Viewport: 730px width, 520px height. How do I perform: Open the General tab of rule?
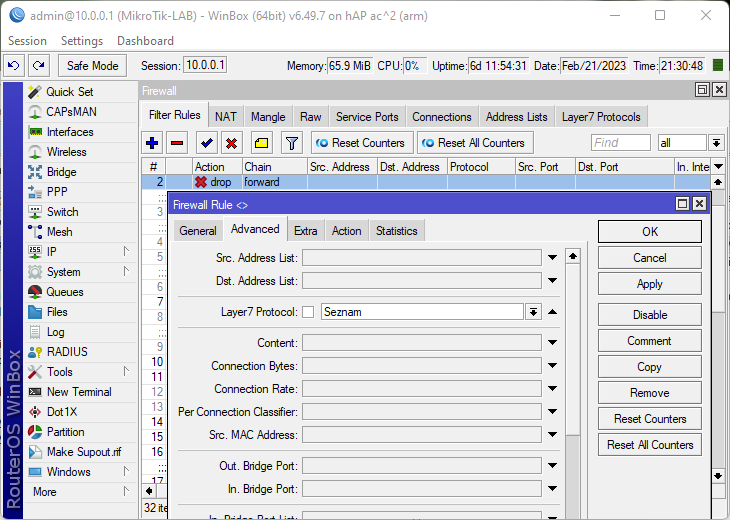198,231
